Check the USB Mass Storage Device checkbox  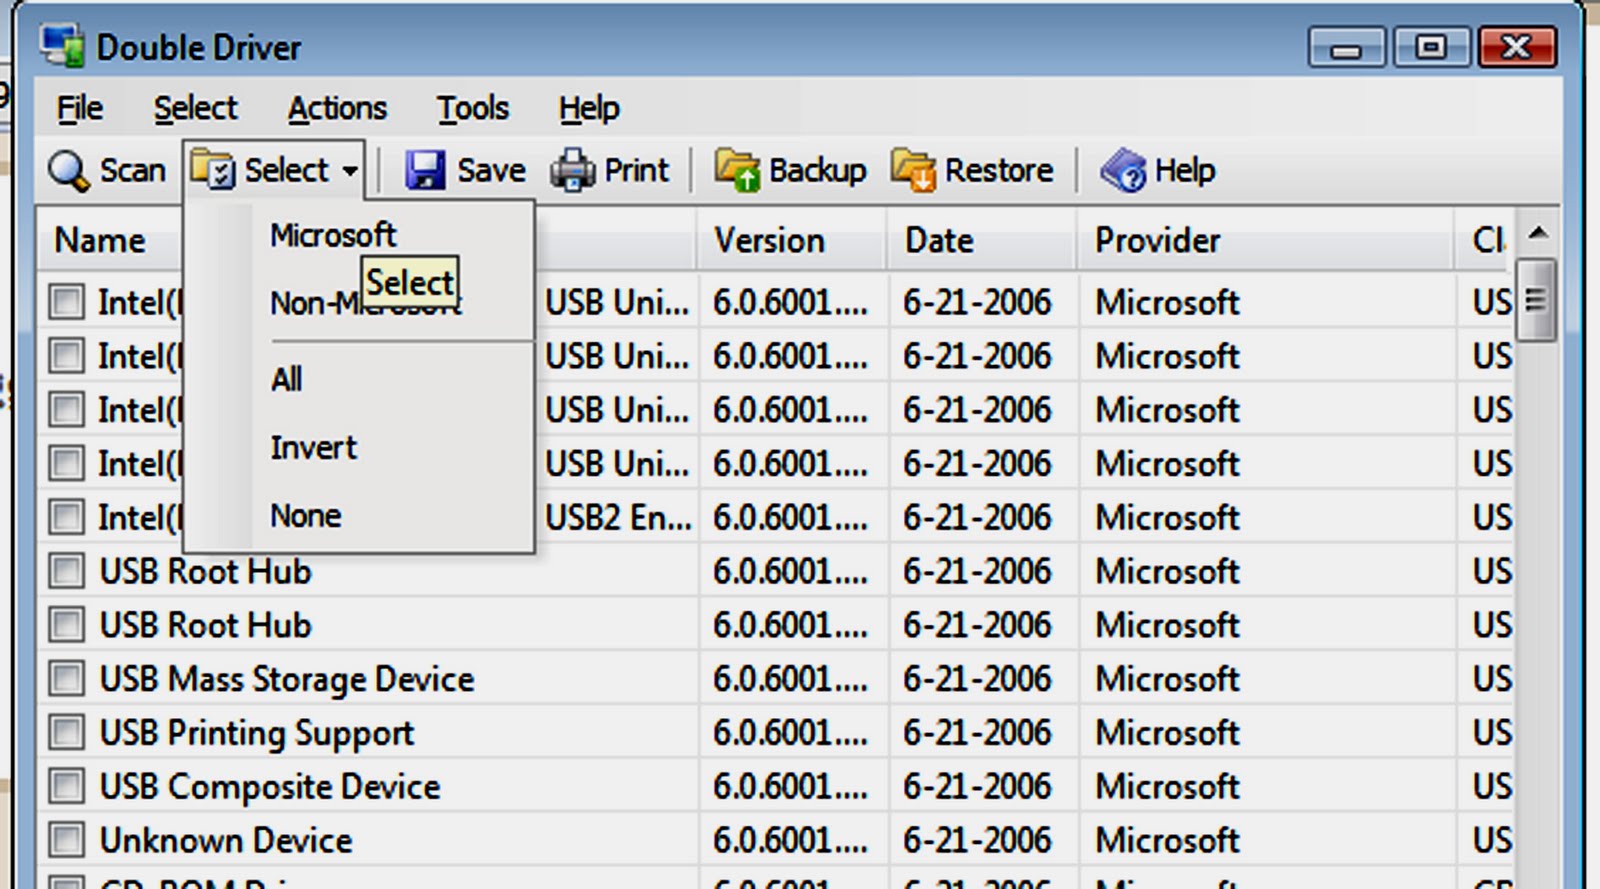point(67,679)
